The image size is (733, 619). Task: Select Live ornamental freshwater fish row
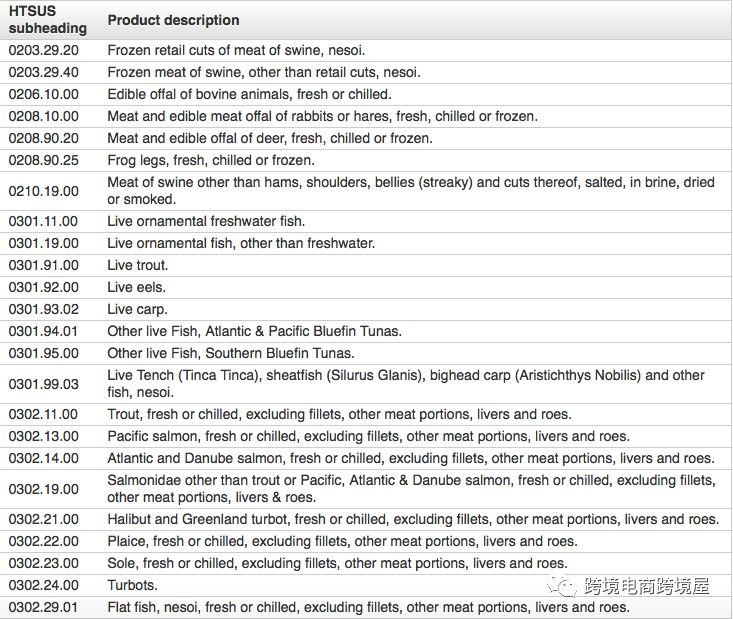(366, 222)
